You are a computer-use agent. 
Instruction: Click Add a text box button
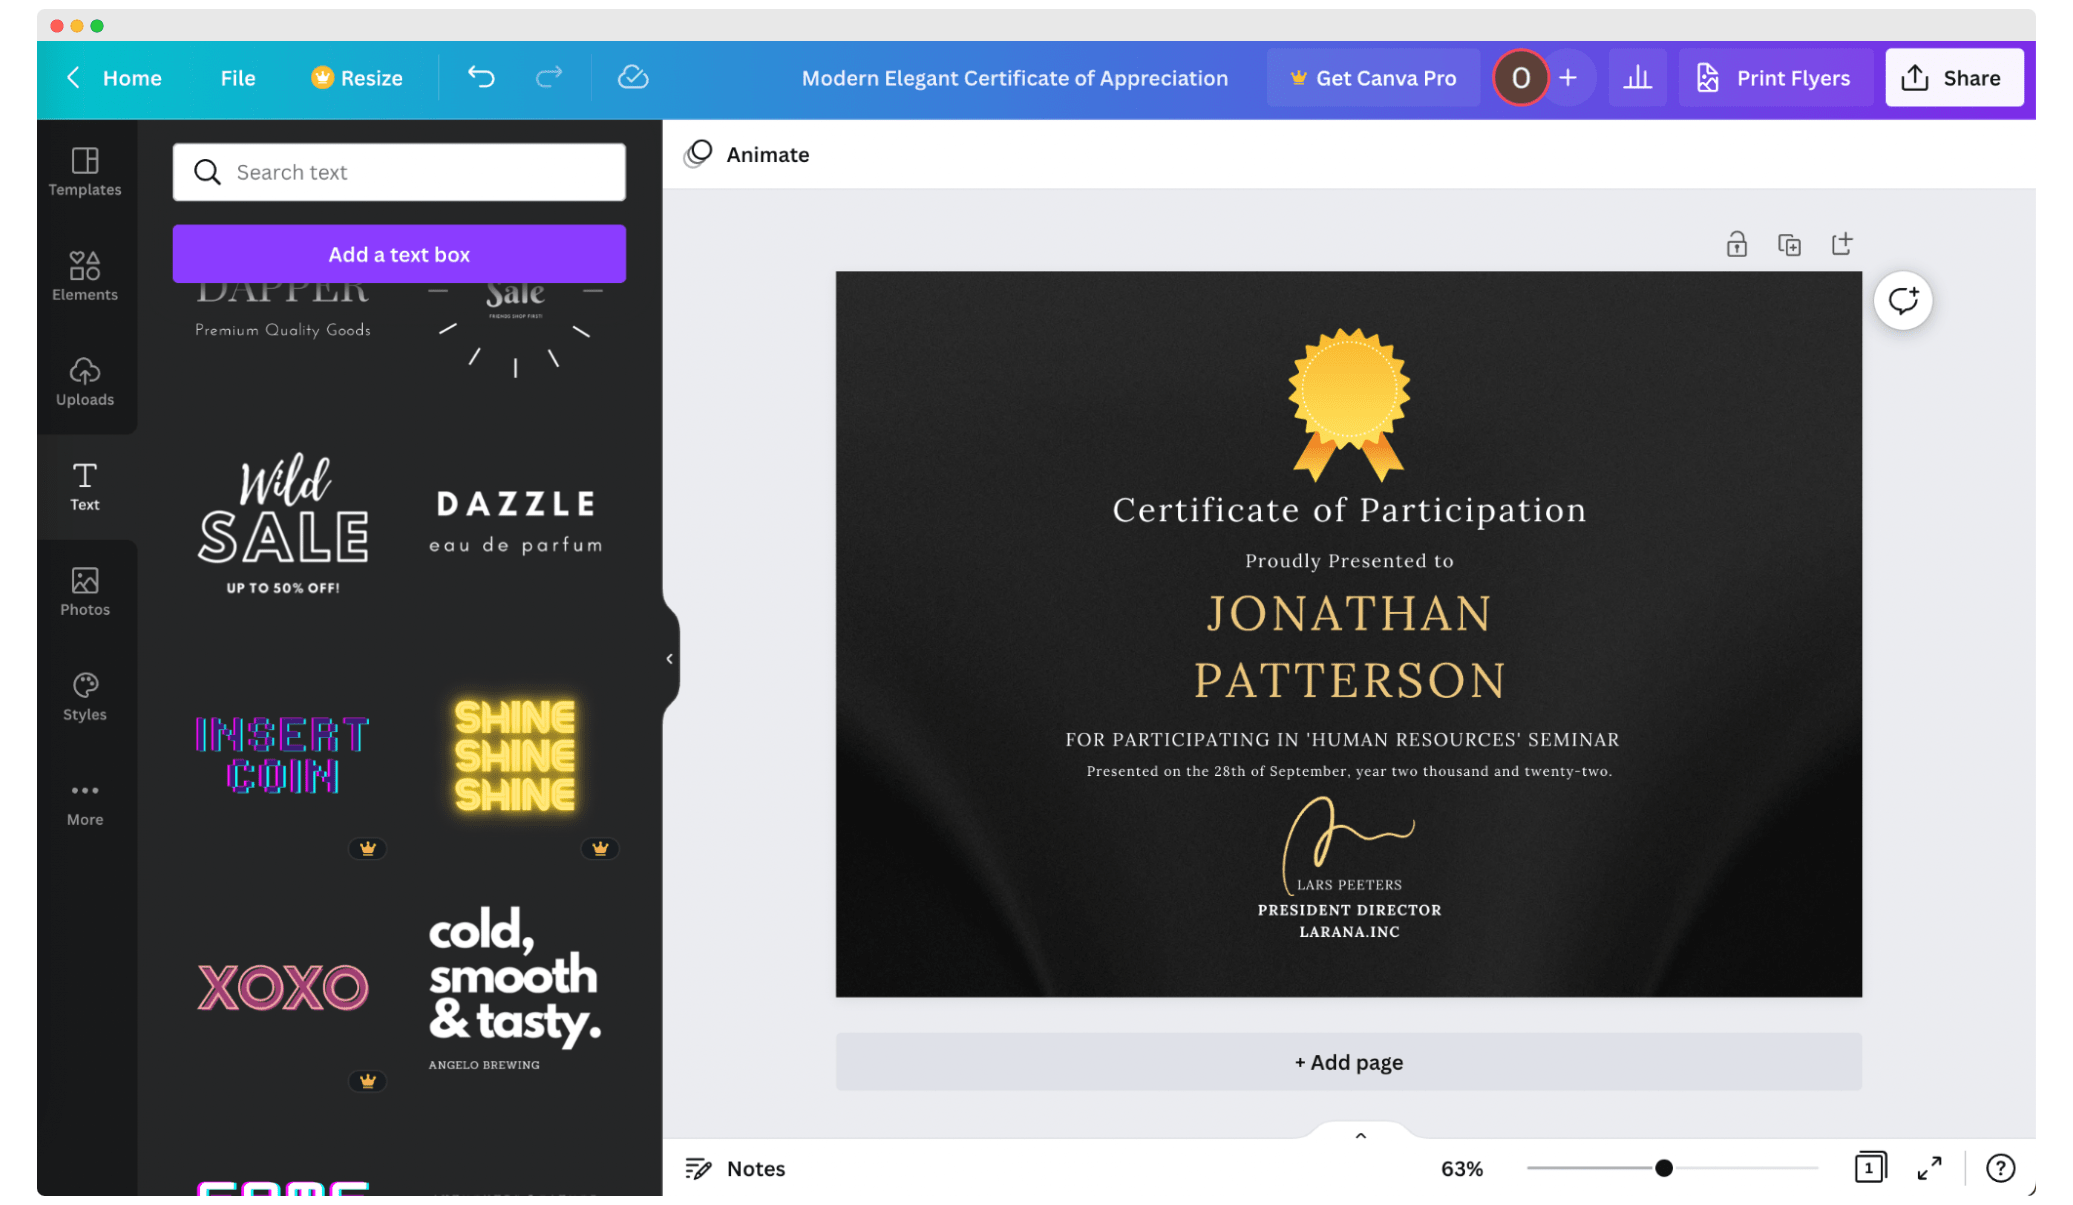pos(399,254)
